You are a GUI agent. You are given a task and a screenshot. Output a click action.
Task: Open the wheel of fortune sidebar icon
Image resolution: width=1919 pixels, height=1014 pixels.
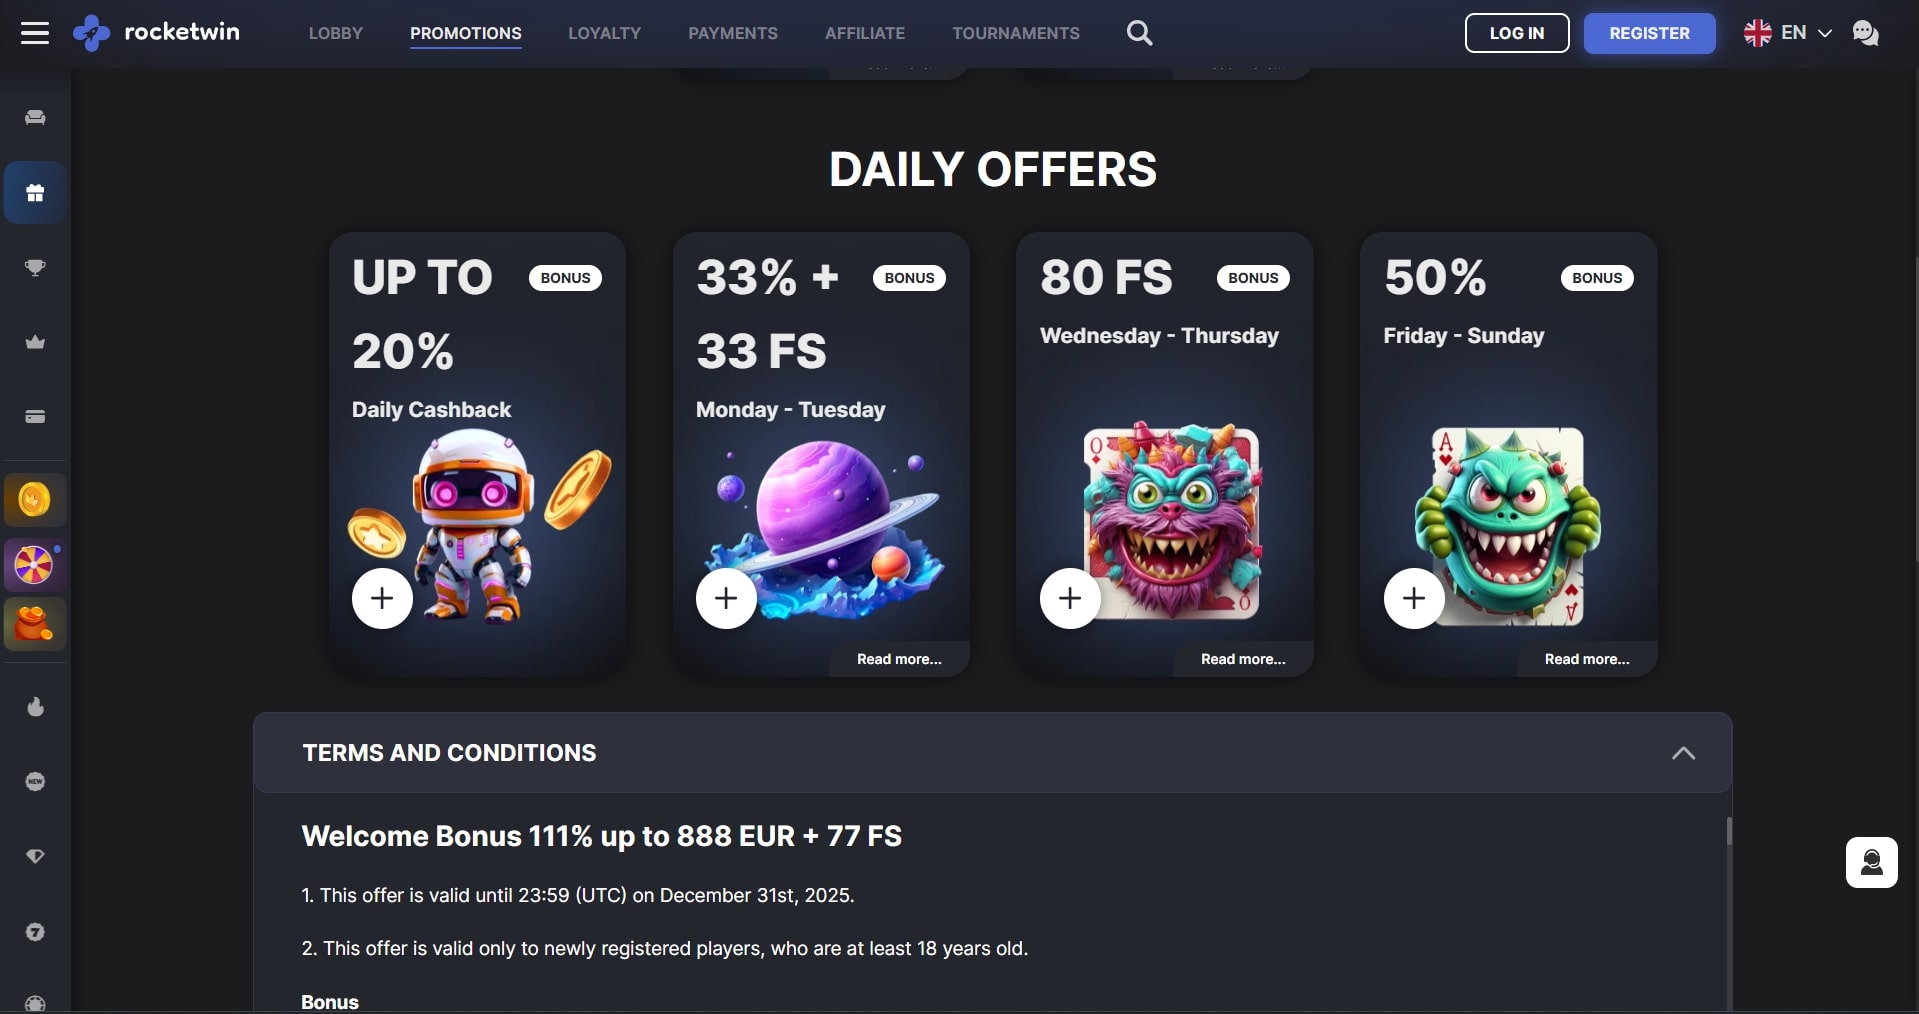(x=35, y=565)
